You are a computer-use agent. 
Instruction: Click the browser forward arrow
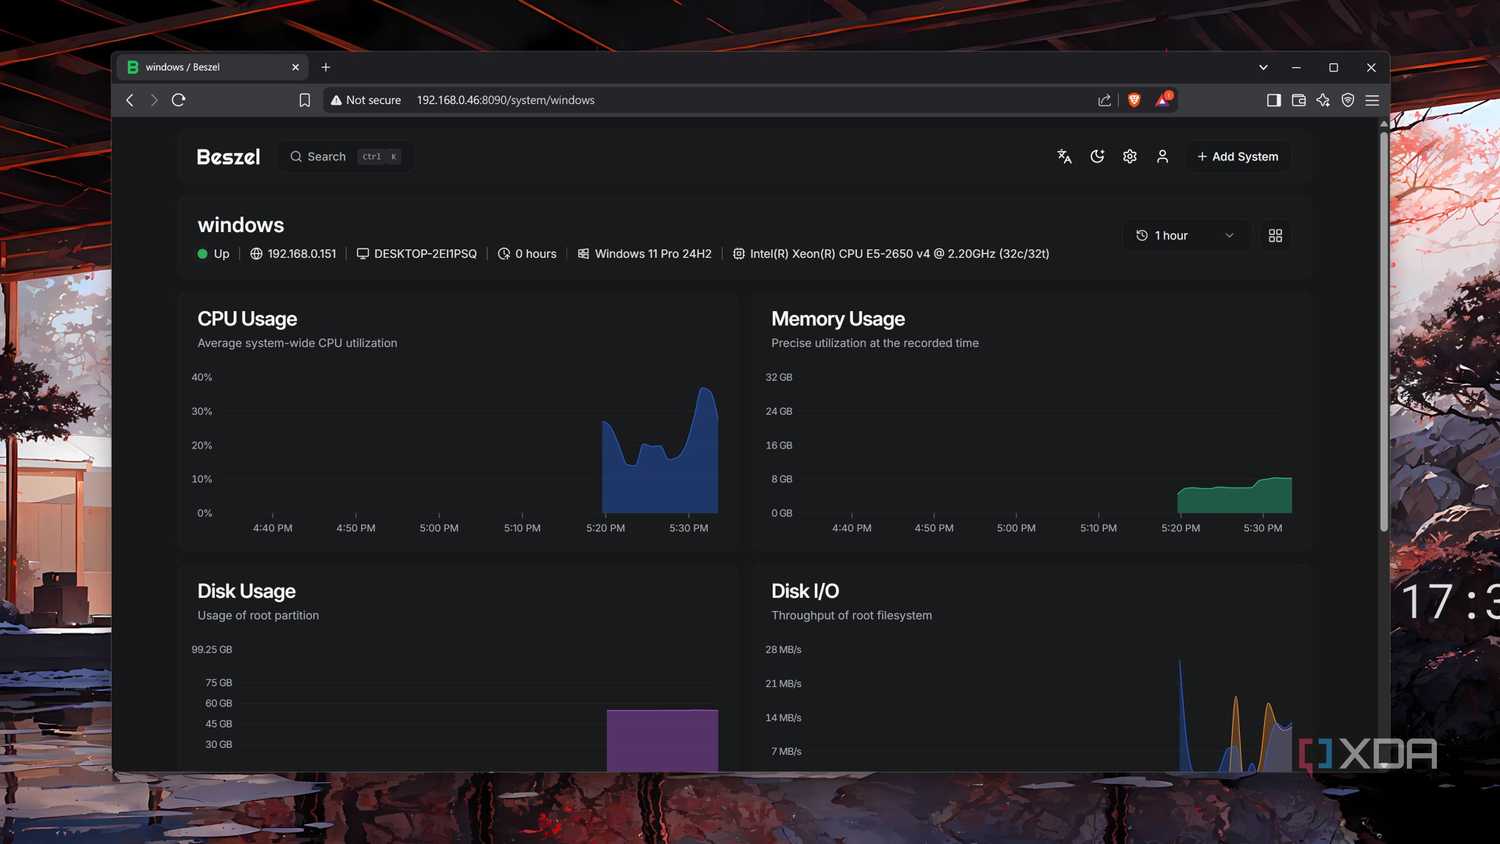coord(154,100)
